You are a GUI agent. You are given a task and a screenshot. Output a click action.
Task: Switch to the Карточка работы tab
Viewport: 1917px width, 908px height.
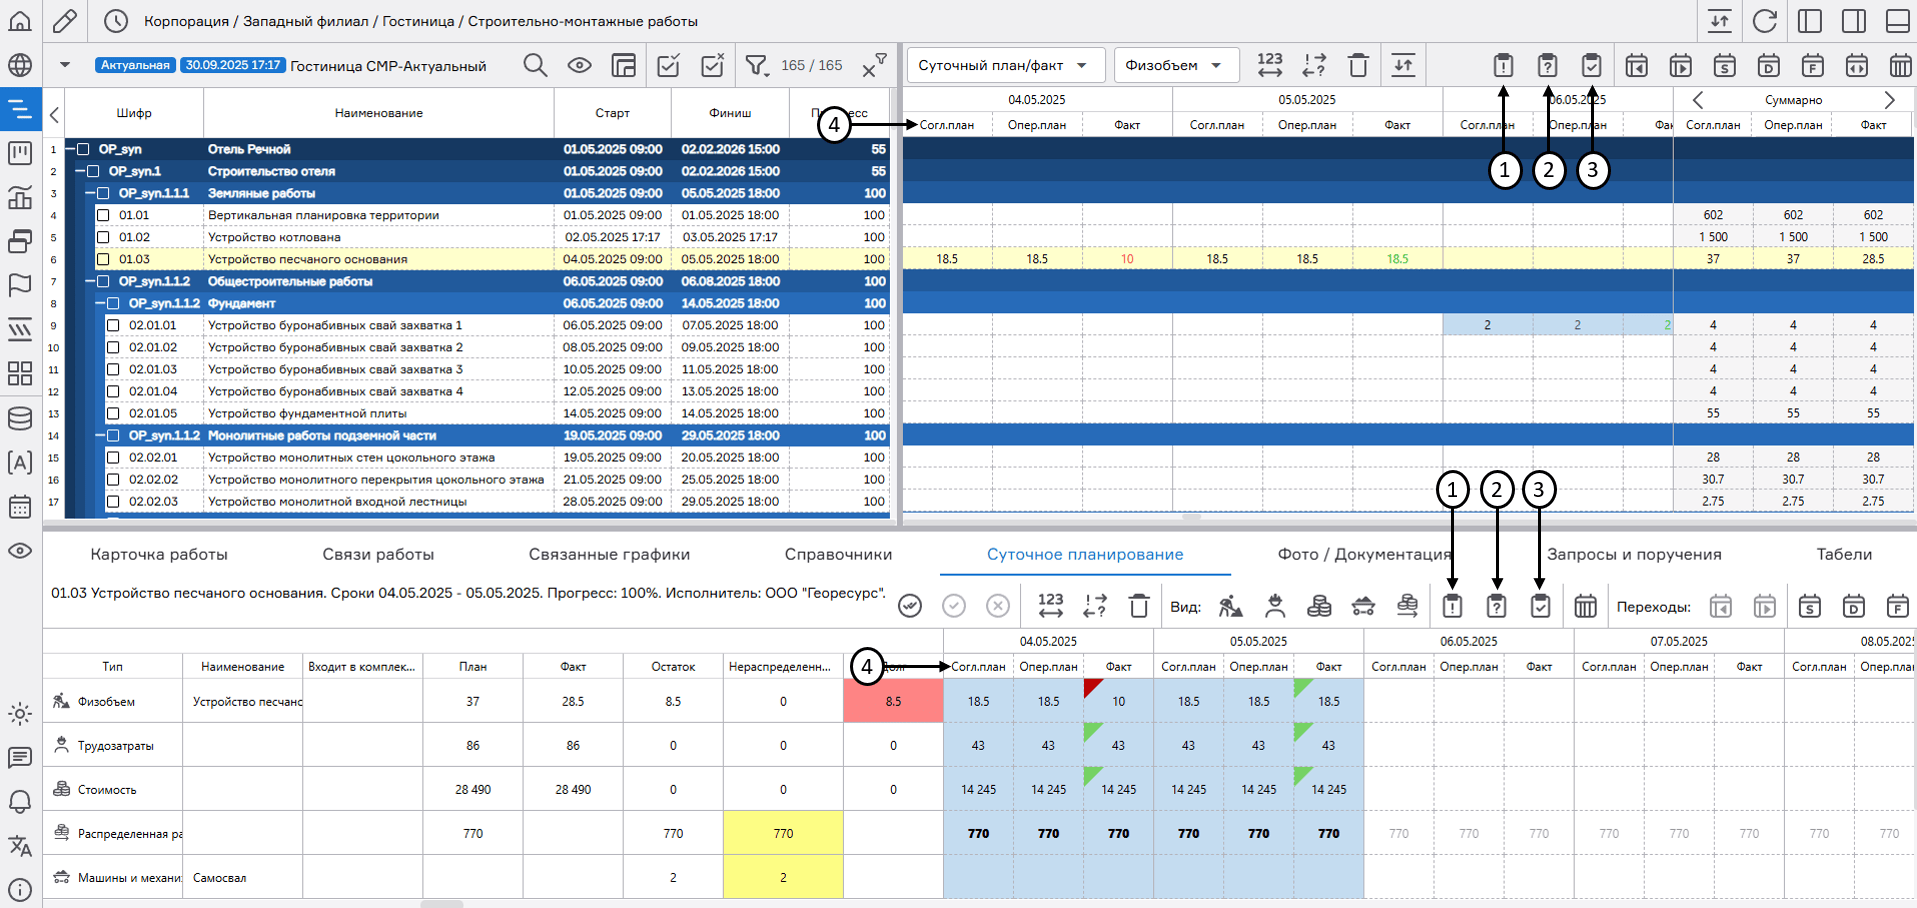159,554
